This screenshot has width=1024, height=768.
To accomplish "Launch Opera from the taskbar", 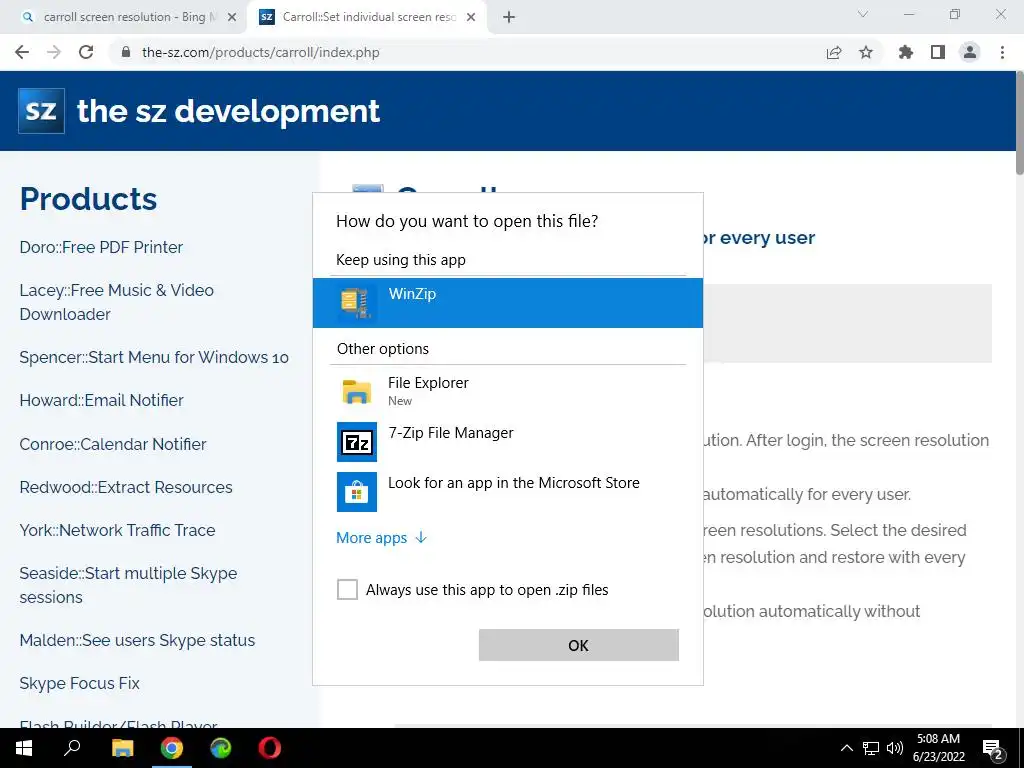I will [270, 748].
